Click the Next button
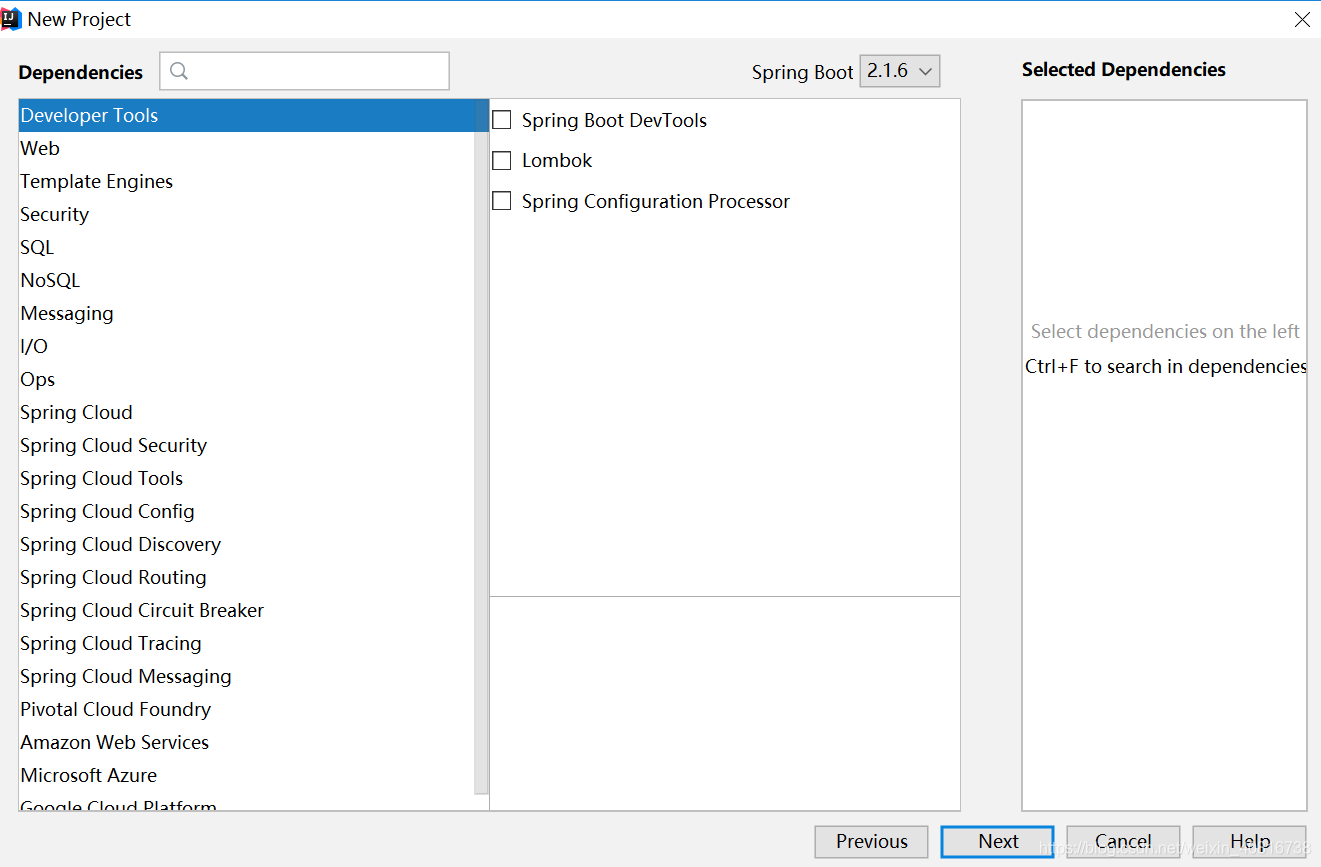1321x867 pixels. (997, 841)
